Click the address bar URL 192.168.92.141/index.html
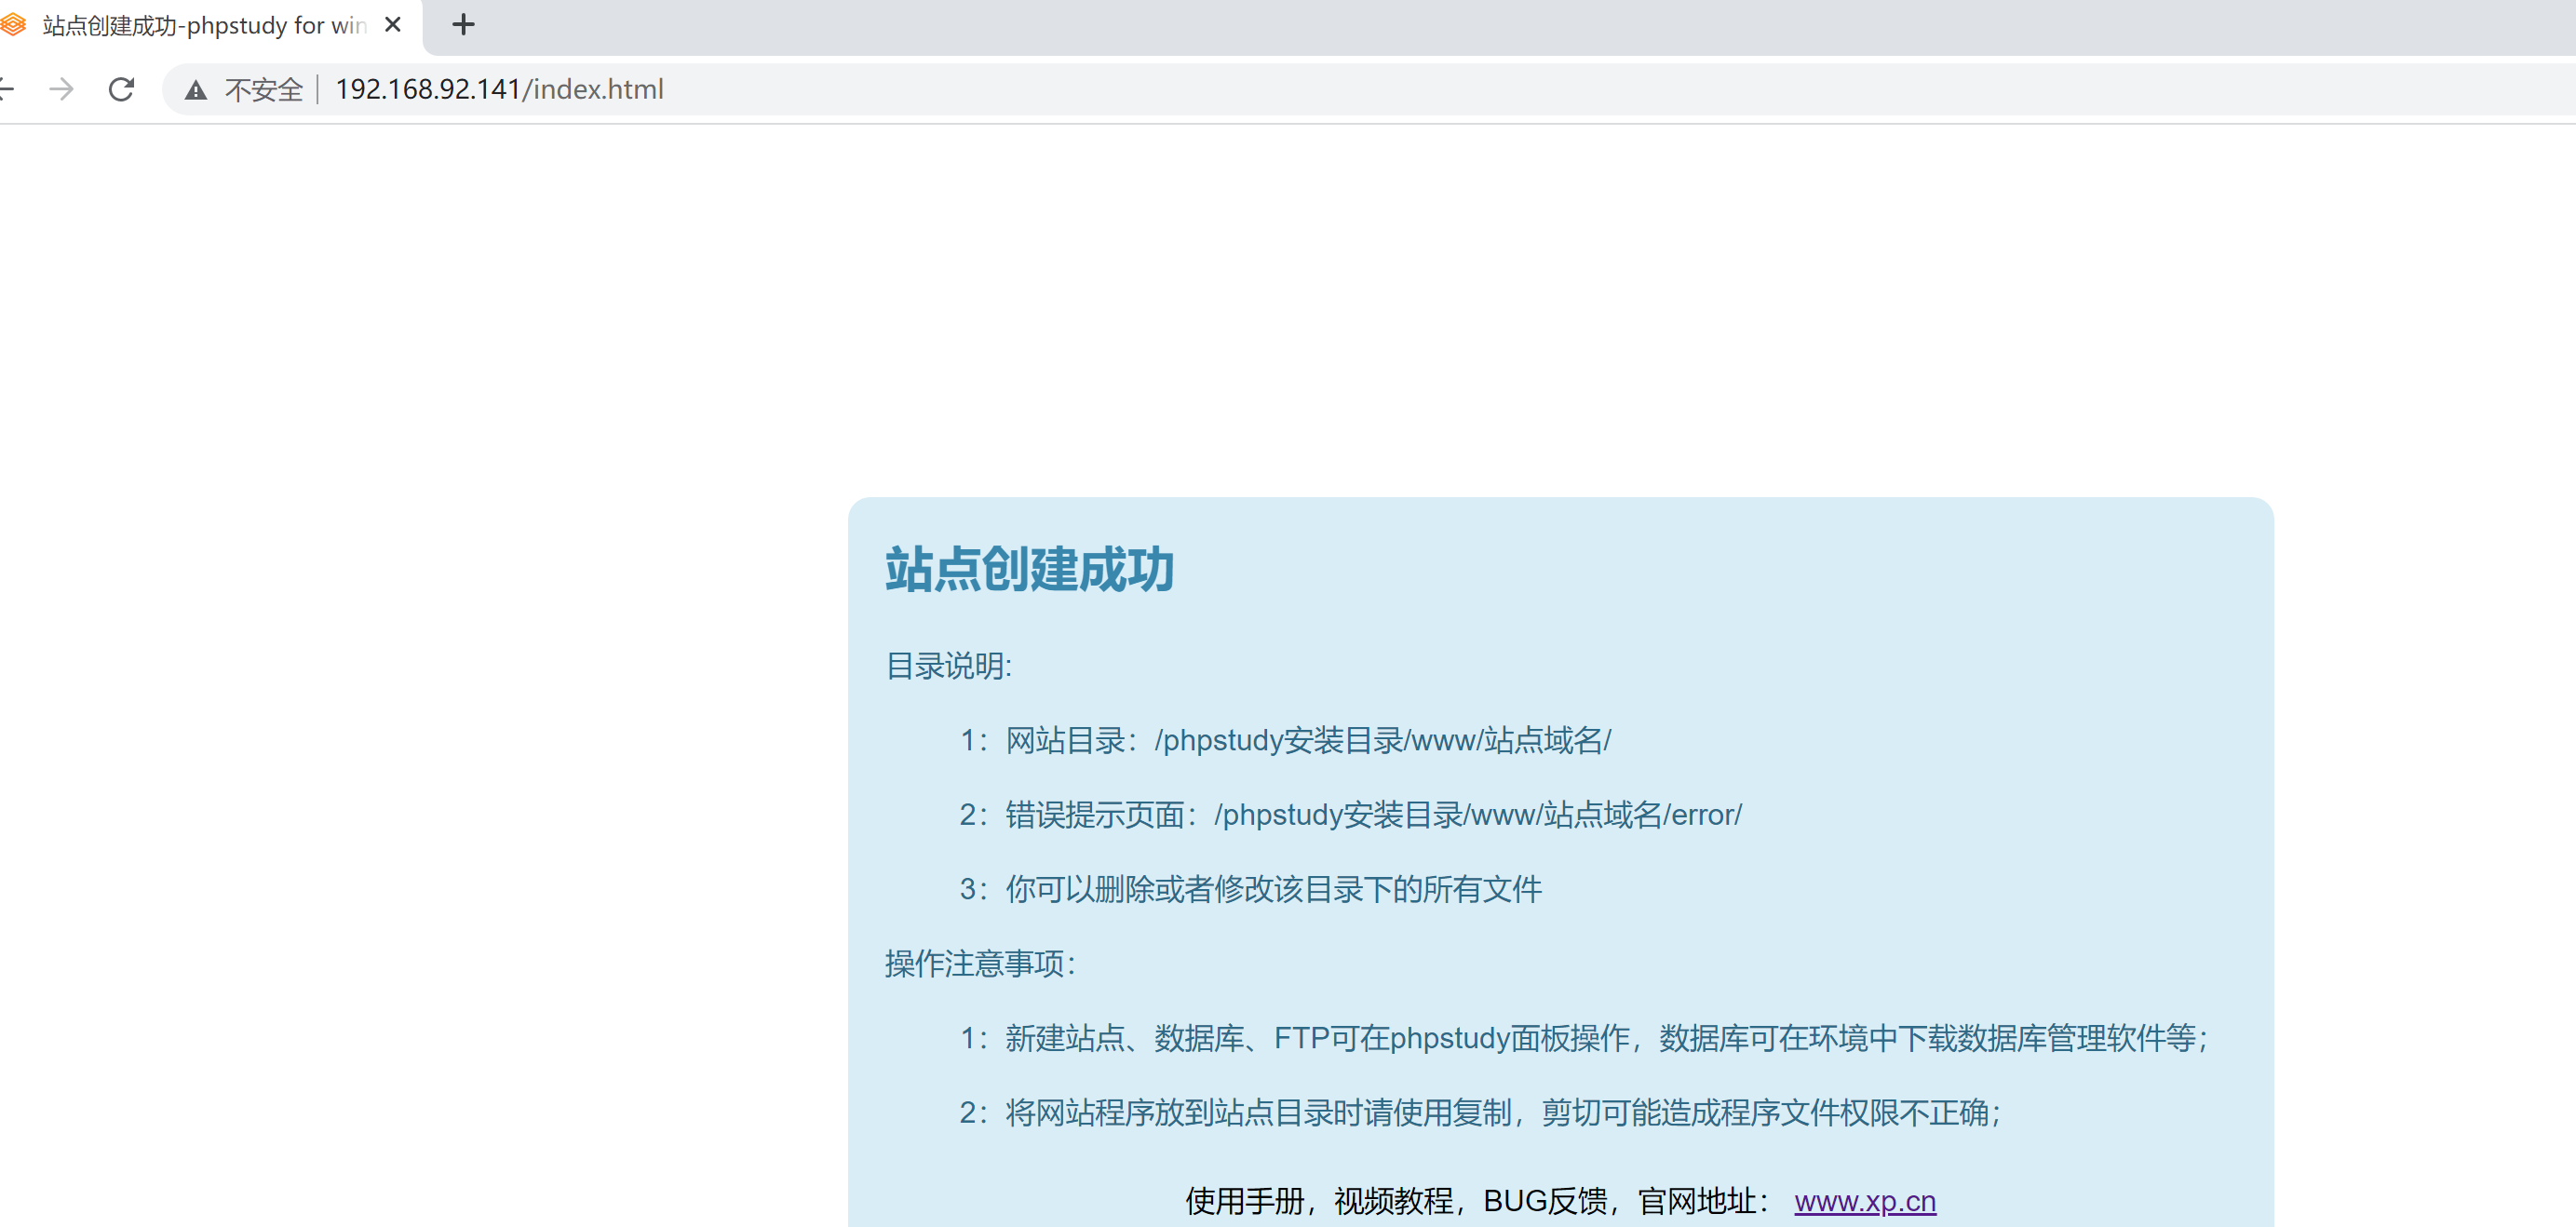This screenshot has width=2576, height=1227. point(499,90)
